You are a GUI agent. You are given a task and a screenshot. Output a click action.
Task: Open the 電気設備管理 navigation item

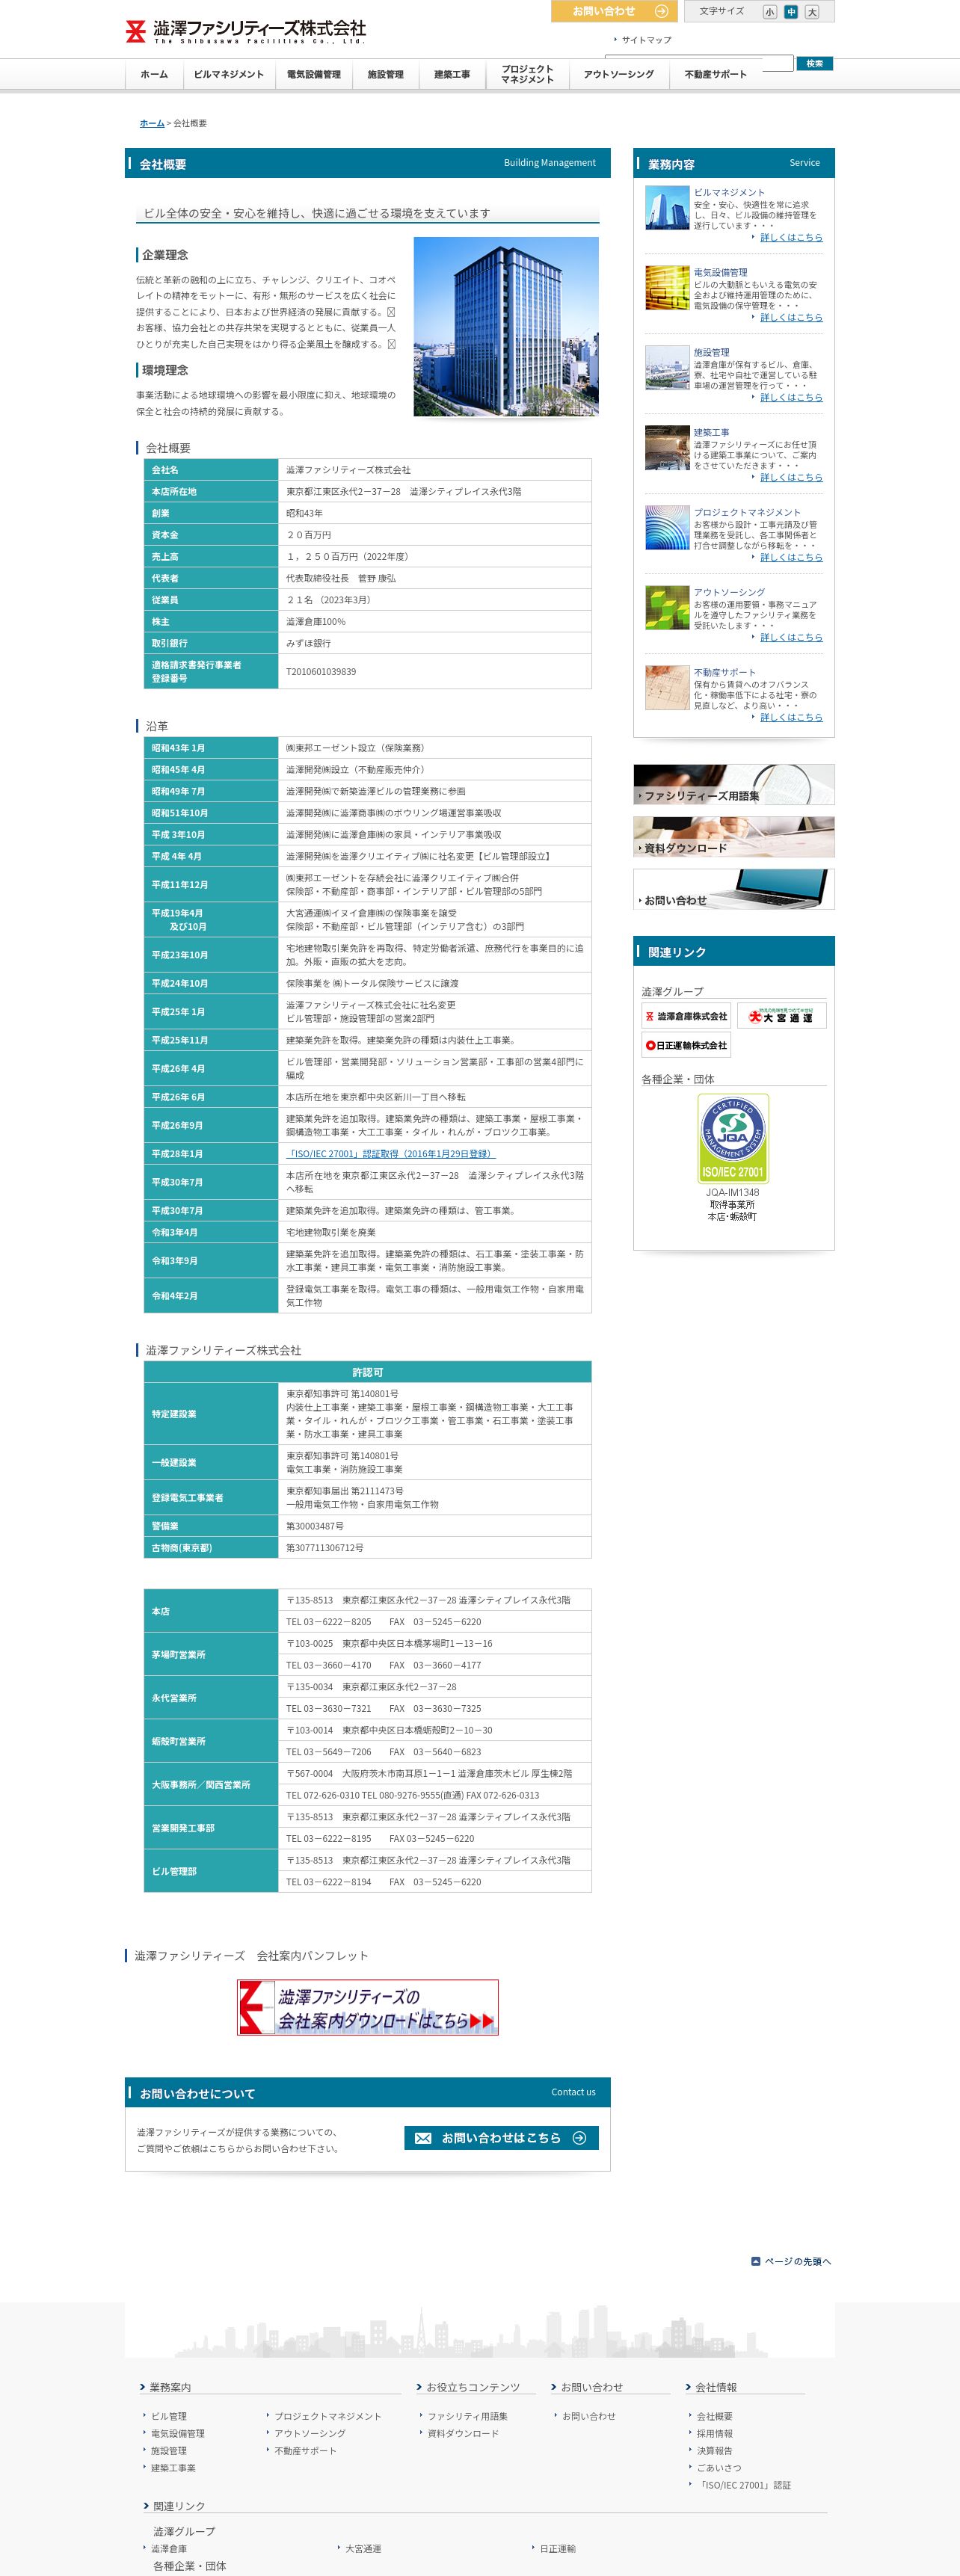[313, 74]
